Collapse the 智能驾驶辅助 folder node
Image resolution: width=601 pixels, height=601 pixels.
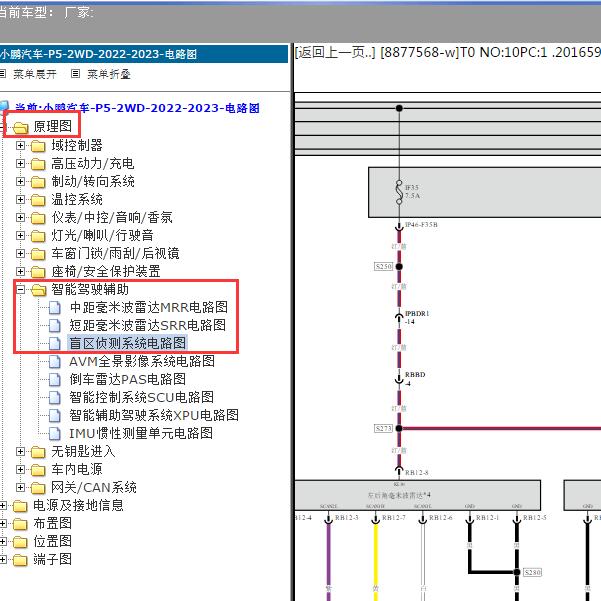[x=20, y=290]
